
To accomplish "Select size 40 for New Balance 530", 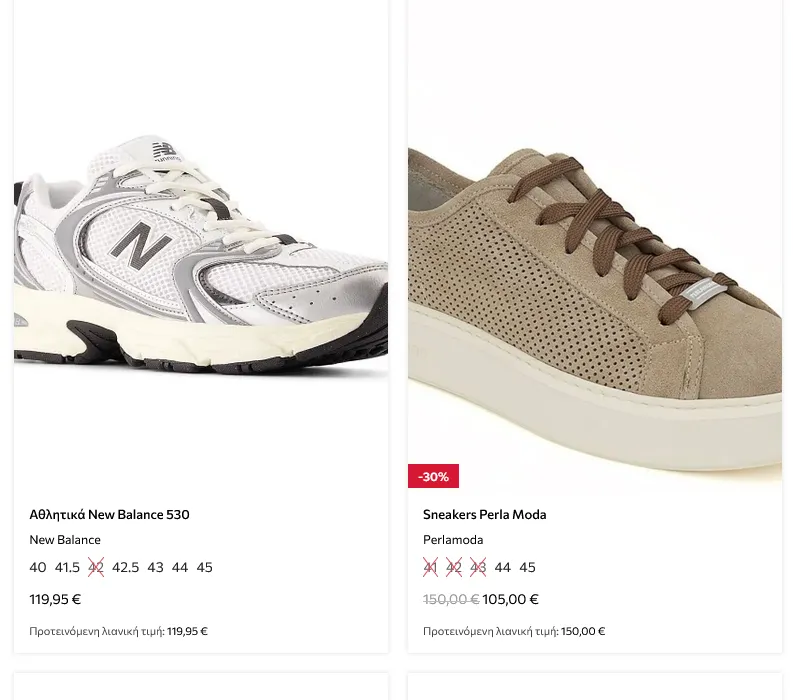I will (38, 567).
